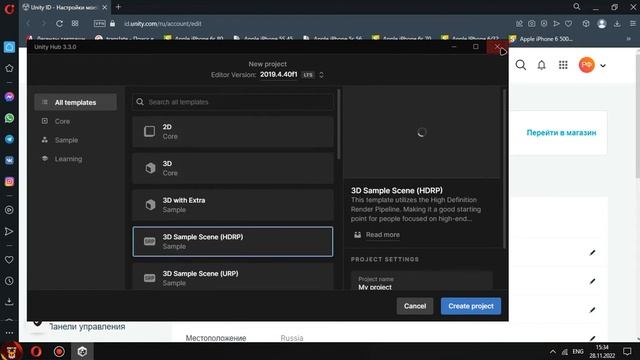The width and height of the screenshot is (640, 360).
Task: Choose the 3D Core template
Action: pos(233,168)
